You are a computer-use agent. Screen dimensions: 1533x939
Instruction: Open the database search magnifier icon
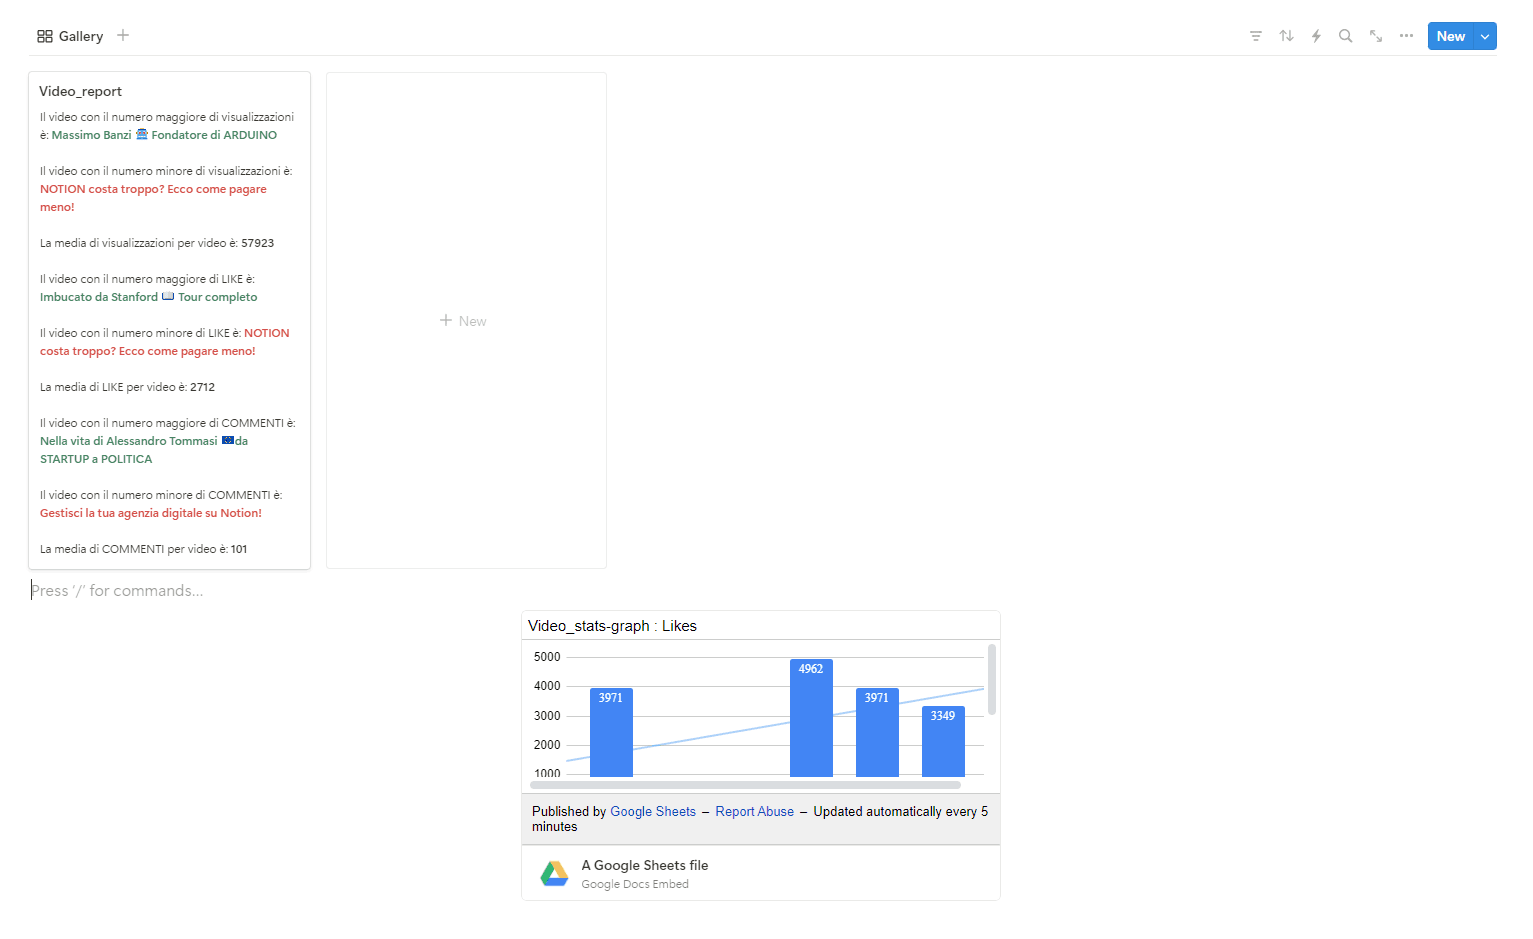pyautogui.click(x=1346, y=36)
